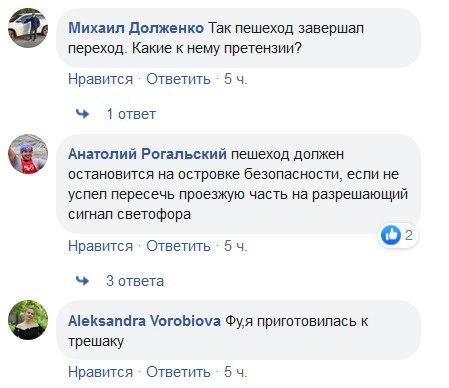
Task: Click the blue thumbs-up reaction icon
Action: [x=391, y=235]
